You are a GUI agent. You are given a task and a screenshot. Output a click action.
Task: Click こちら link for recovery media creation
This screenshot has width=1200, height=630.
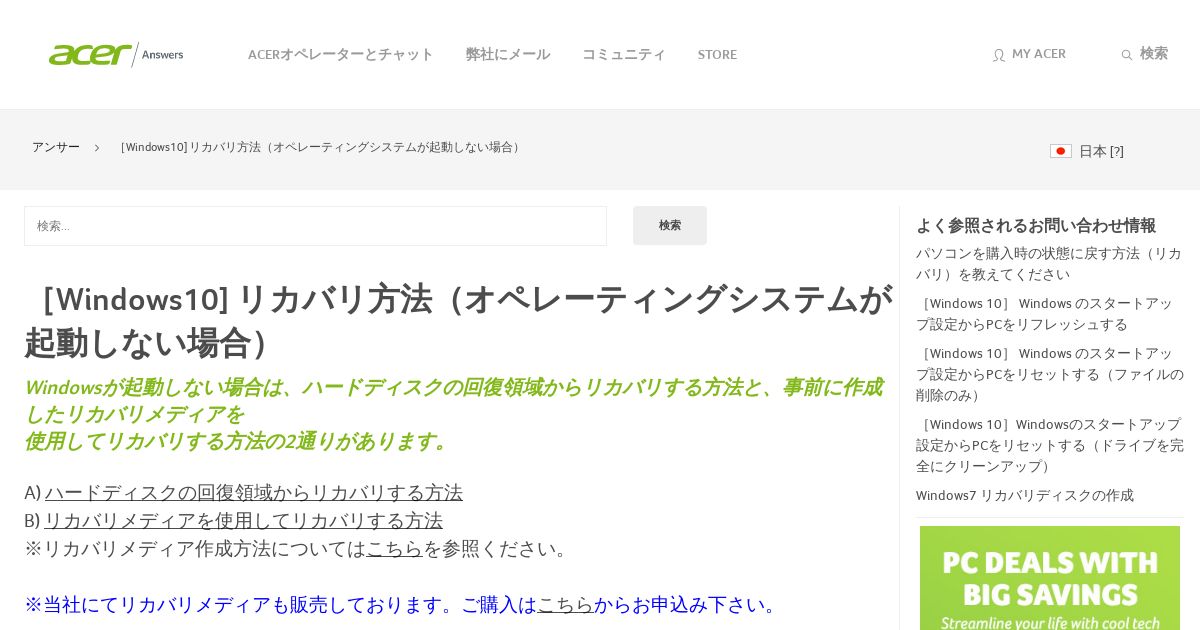(x=395, y=548)
